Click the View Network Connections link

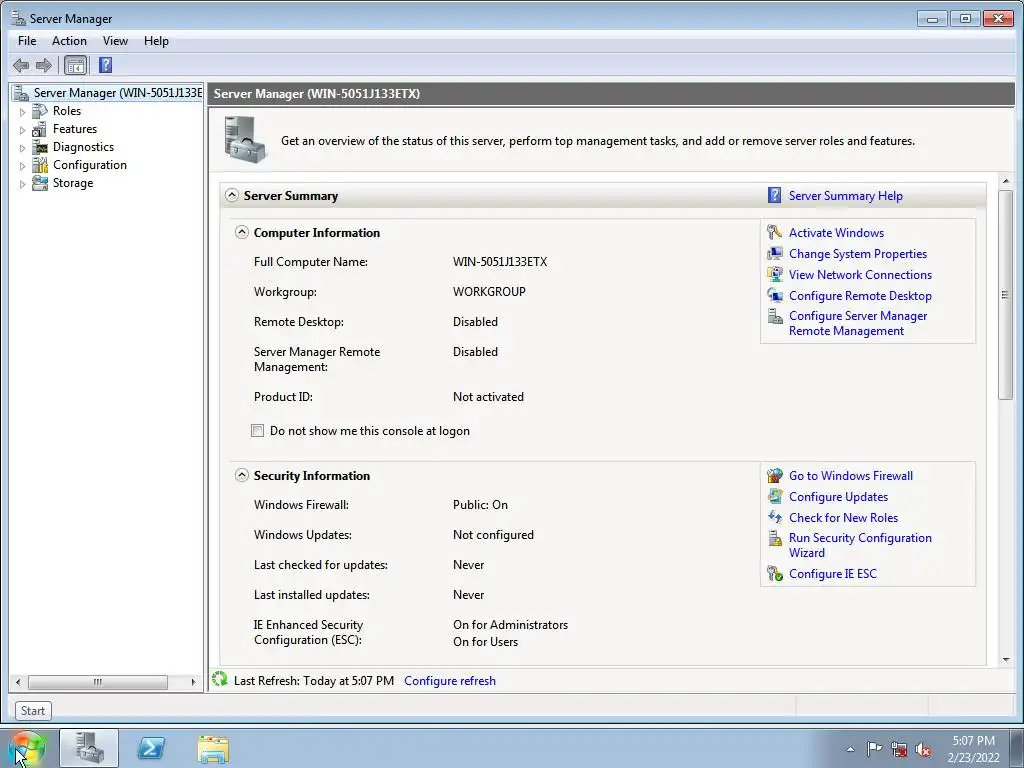click(860, 274)
